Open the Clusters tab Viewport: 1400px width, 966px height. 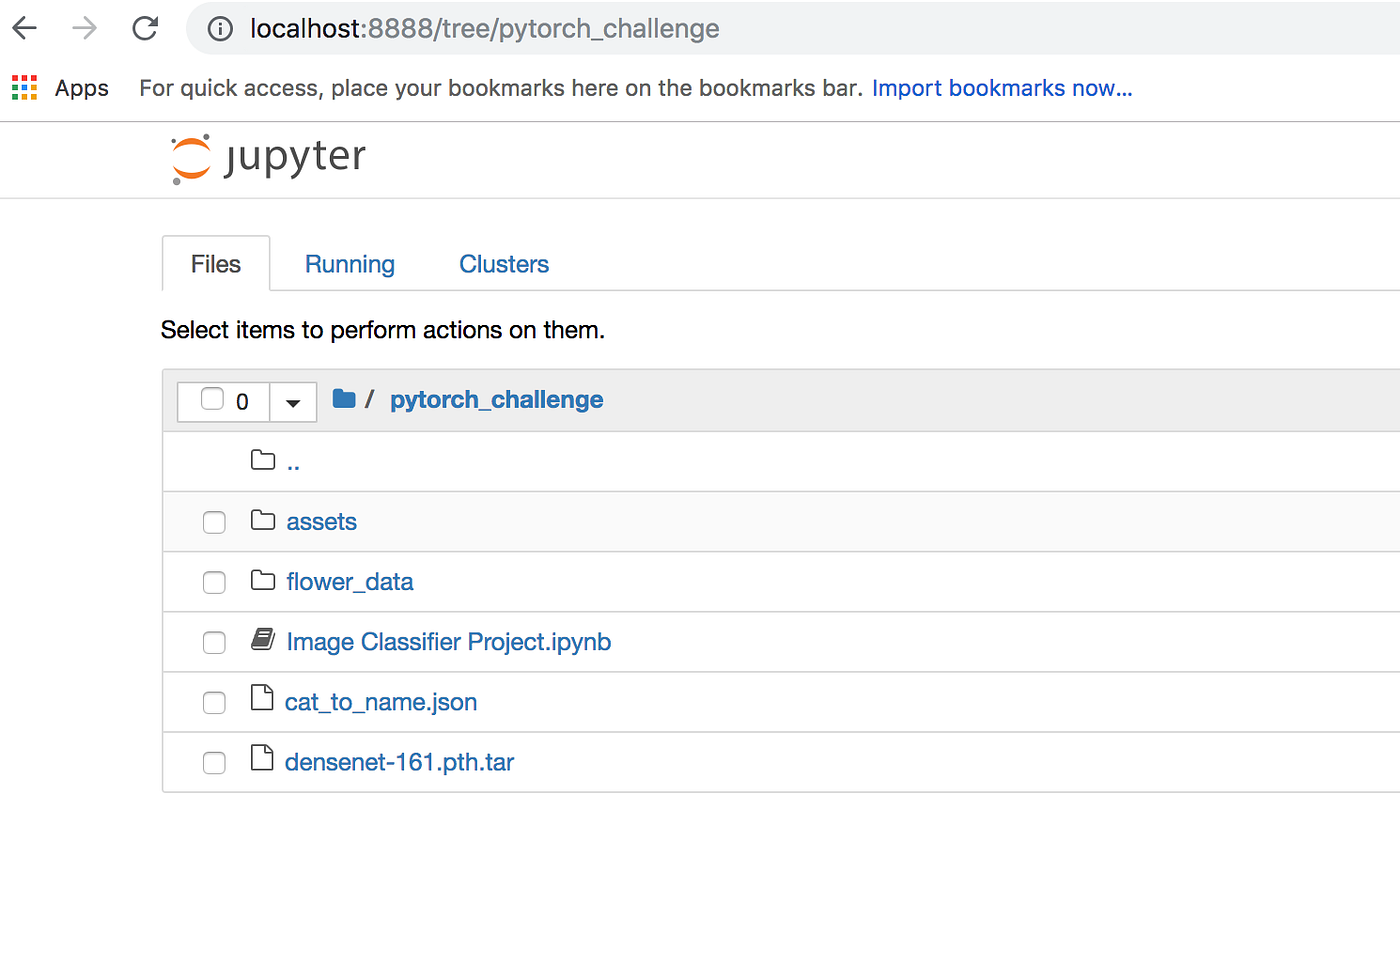[504, 264]
